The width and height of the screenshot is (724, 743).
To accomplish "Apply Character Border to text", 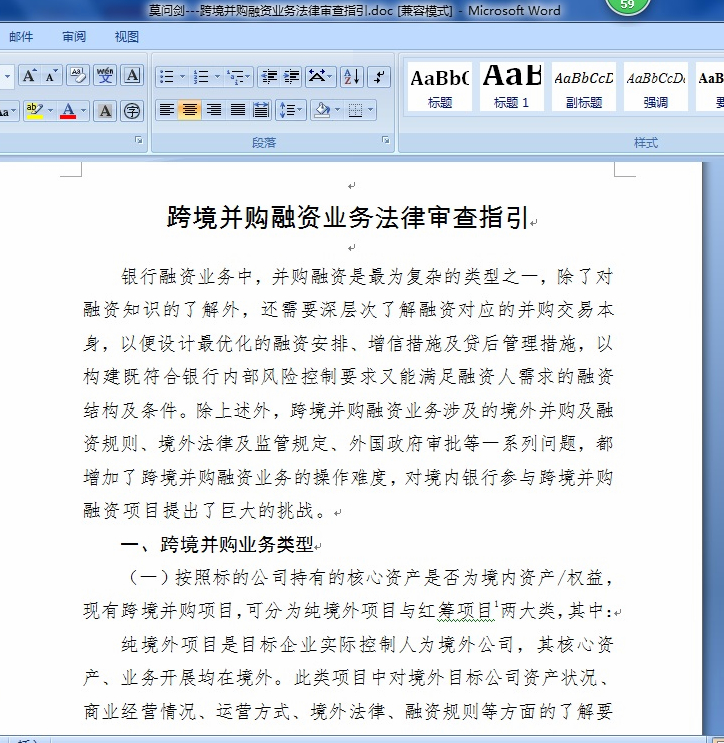I will click(x=133, y=76).
